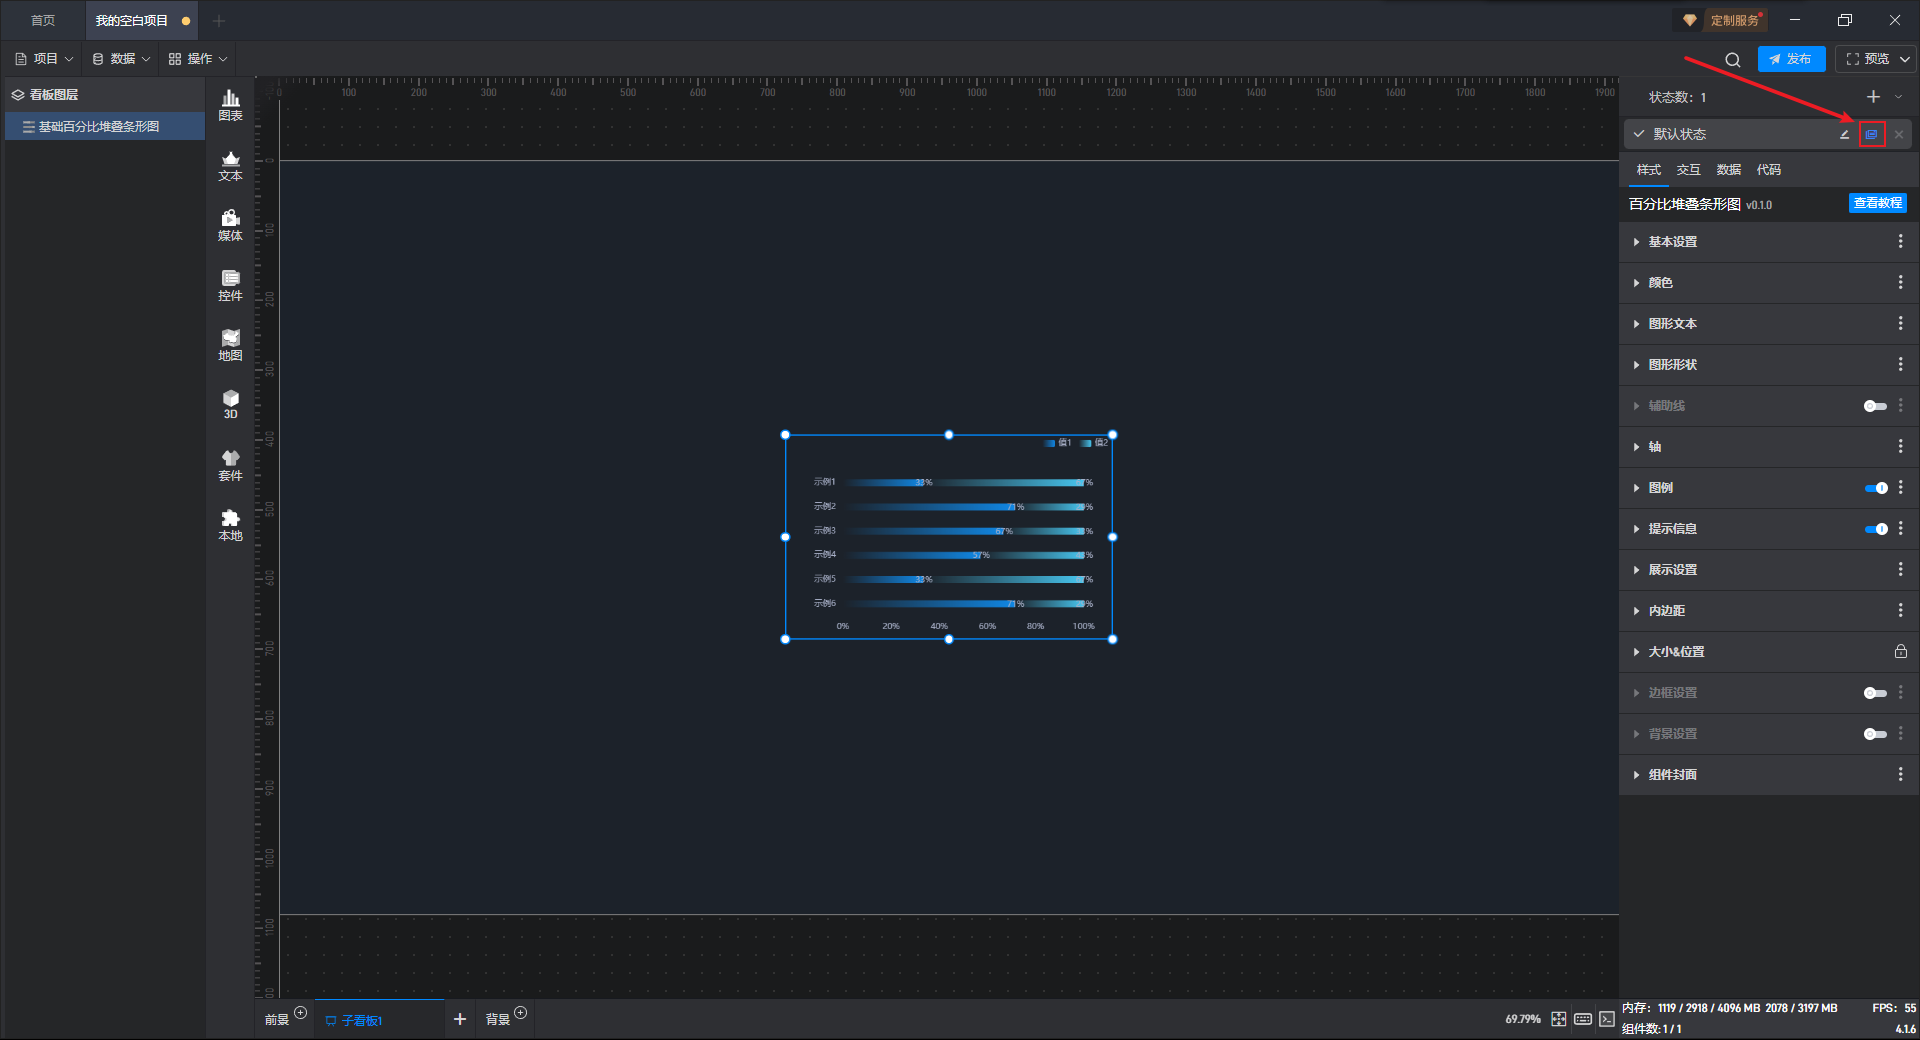
Task: Open the 媒体 media component library
Action: (x=230, y=225)
